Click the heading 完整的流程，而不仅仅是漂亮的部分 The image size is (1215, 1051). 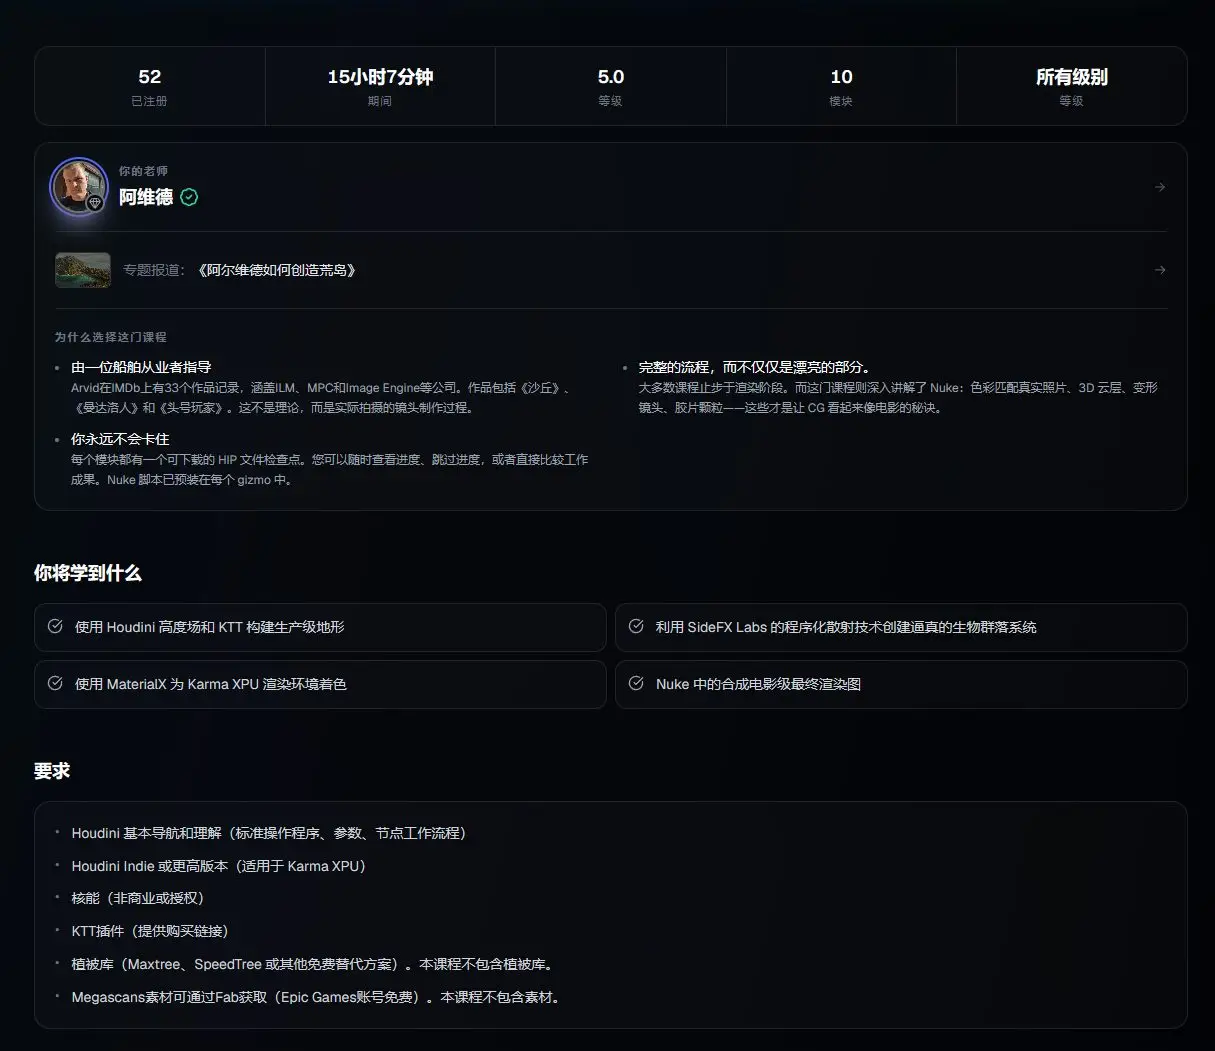755,367
